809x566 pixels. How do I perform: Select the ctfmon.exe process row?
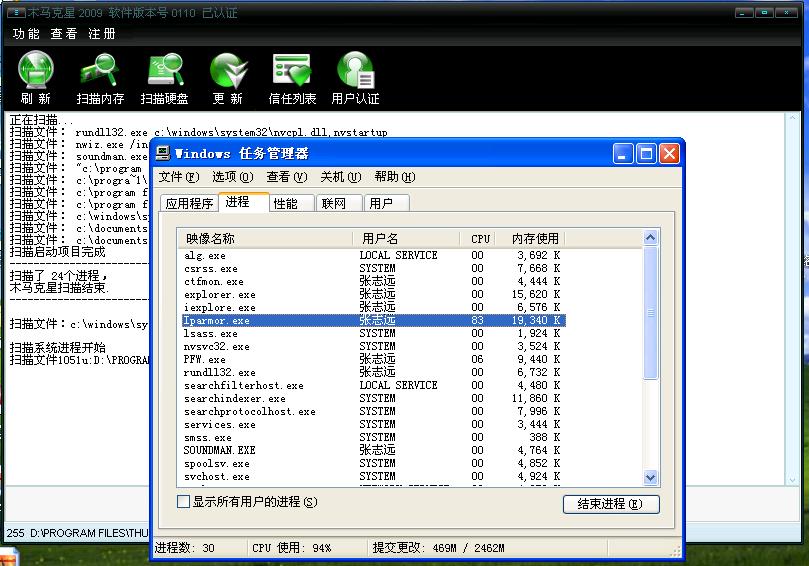(x=374, y=281)
